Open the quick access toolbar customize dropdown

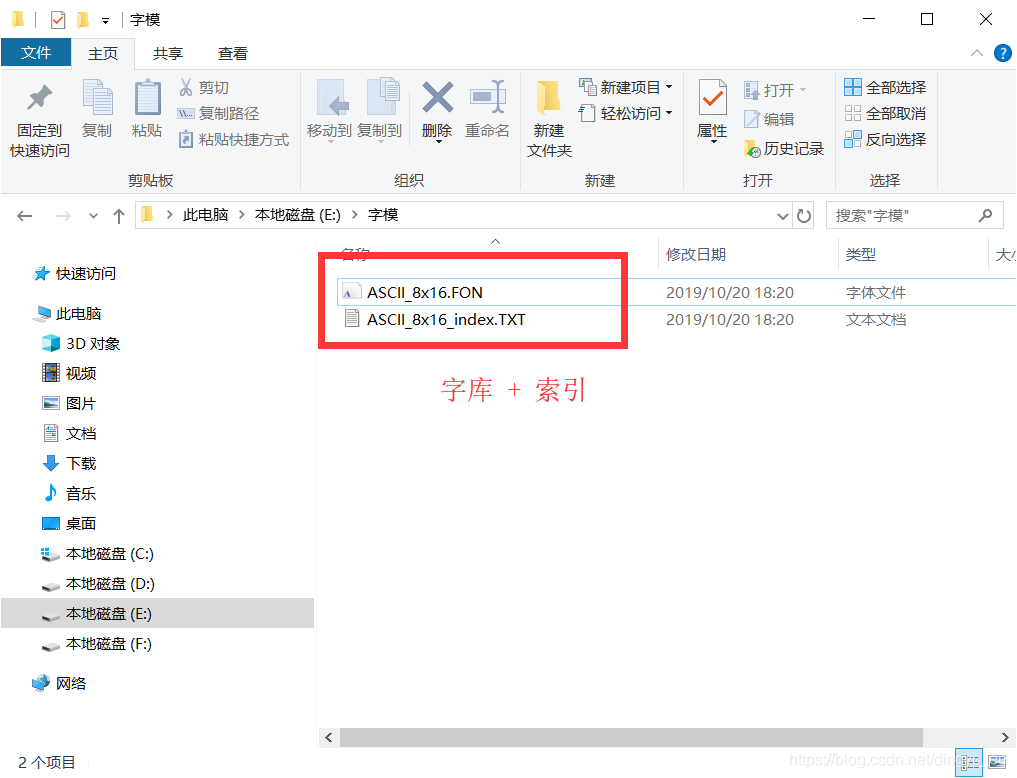coord(105,21)
